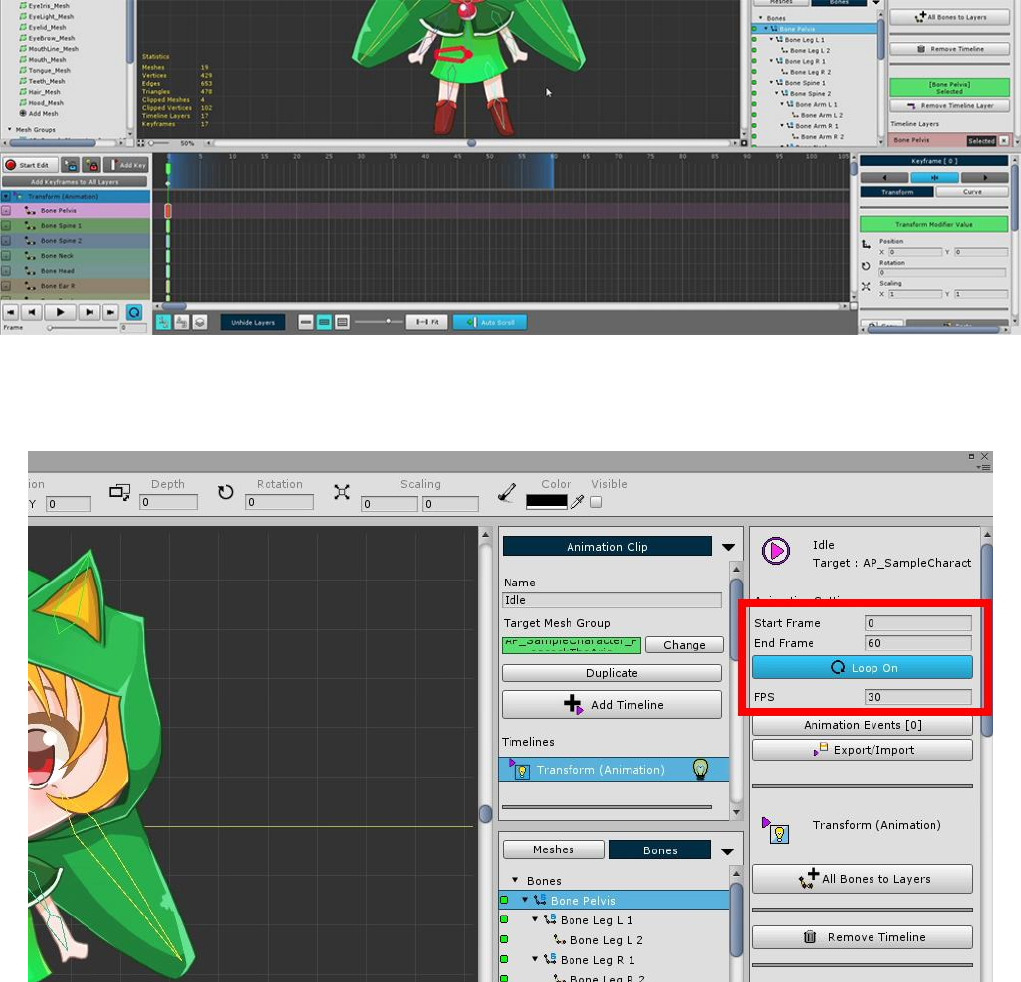Select the large timeline row height icon
Viewport: 1021px width, 982px height.
tap(343, 322)
